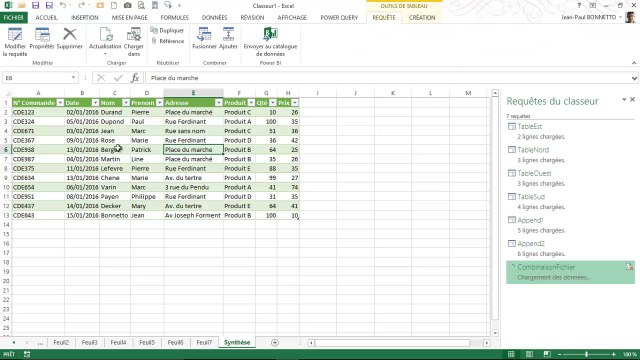Select the Append1 query
The height and width of the screenshot is (360, 640).
(571, 225)
